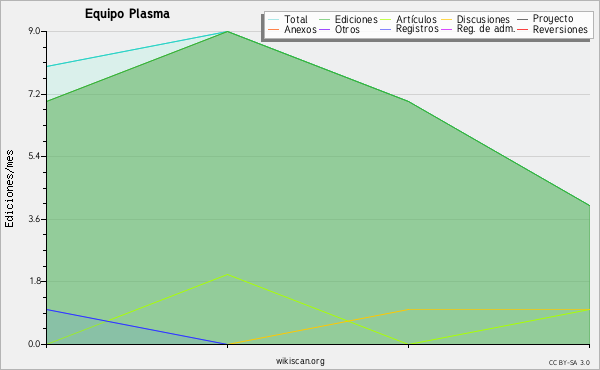This screenshot has height=370, width=600.
Task: Click the 1.8 y-axis tick label
Action: tap(34, 281)
